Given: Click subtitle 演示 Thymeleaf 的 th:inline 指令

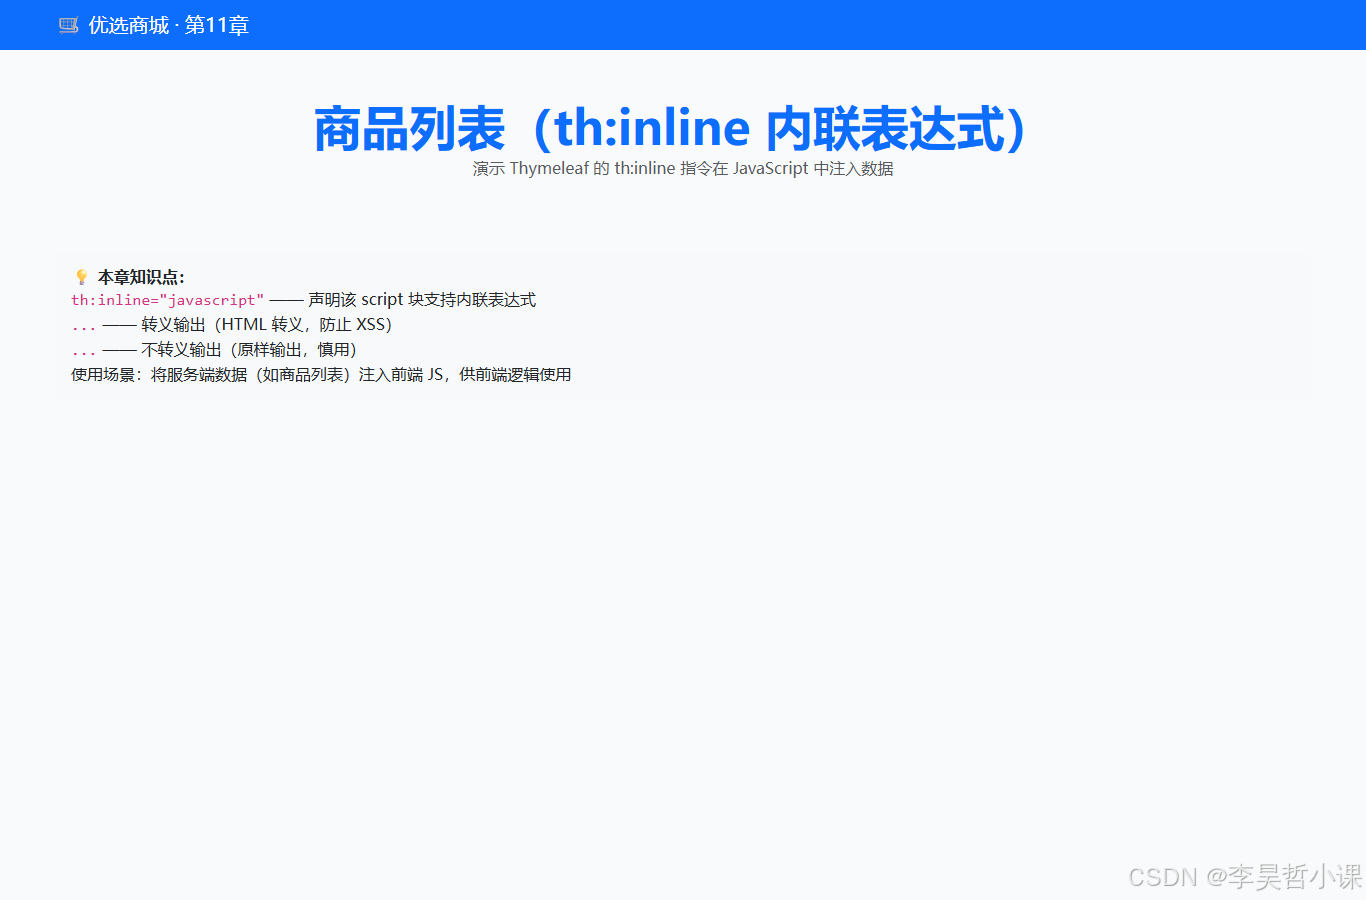Looking at the screenshot, I should point(683,168).
